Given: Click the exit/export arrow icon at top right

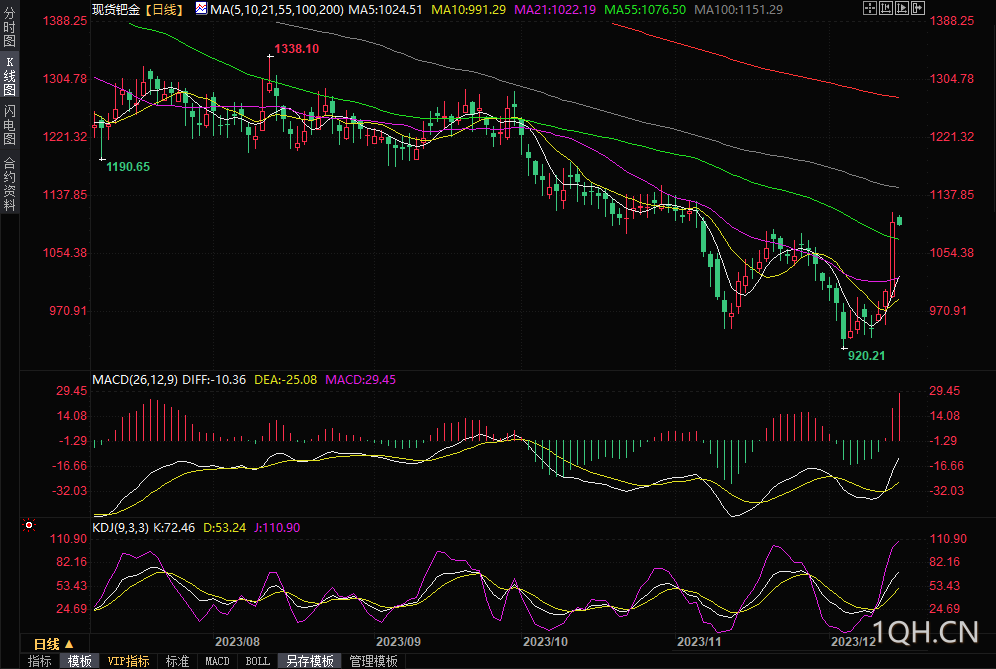Looking at the screenshot, I should click(x=918, y=8).
